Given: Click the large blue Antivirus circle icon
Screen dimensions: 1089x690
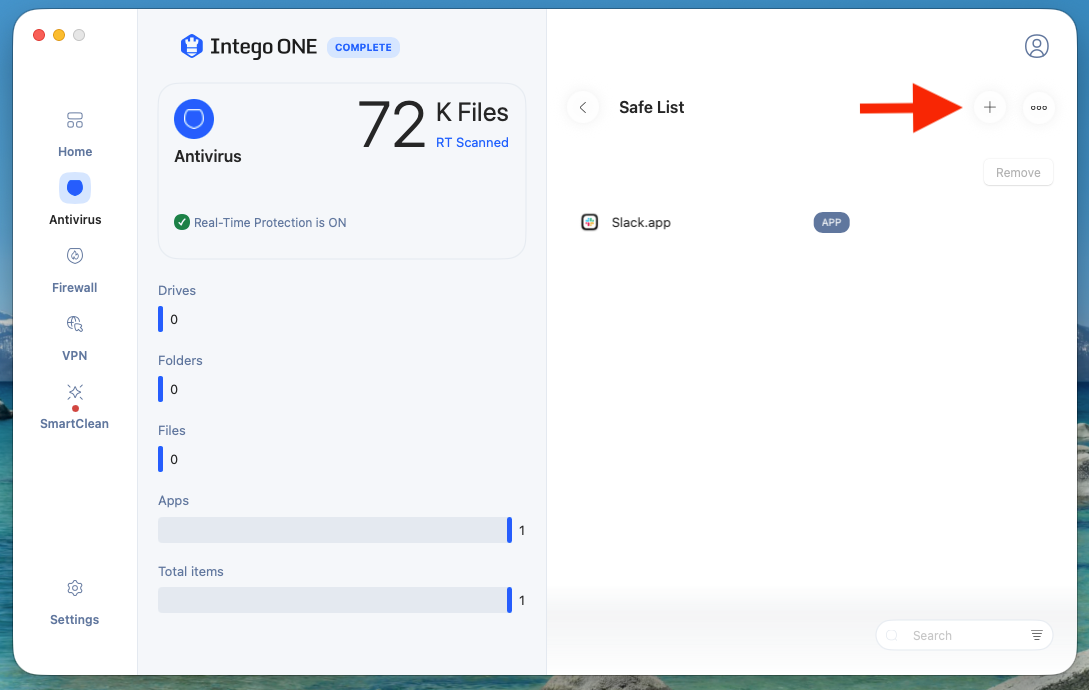Looking at the screenshot, I should 194,119.
